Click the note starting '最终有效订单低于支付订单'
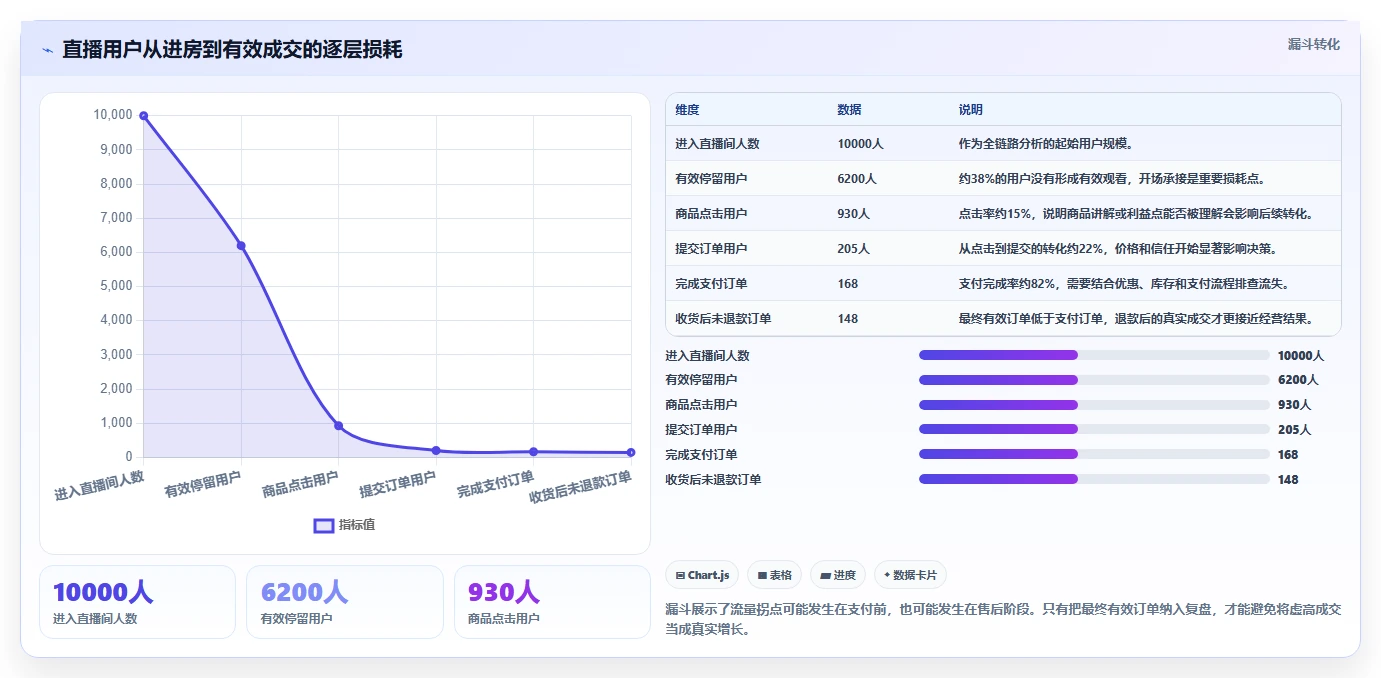This screenshot has height=678, width=1381. pyautogui.click(x=1135, y=319)
